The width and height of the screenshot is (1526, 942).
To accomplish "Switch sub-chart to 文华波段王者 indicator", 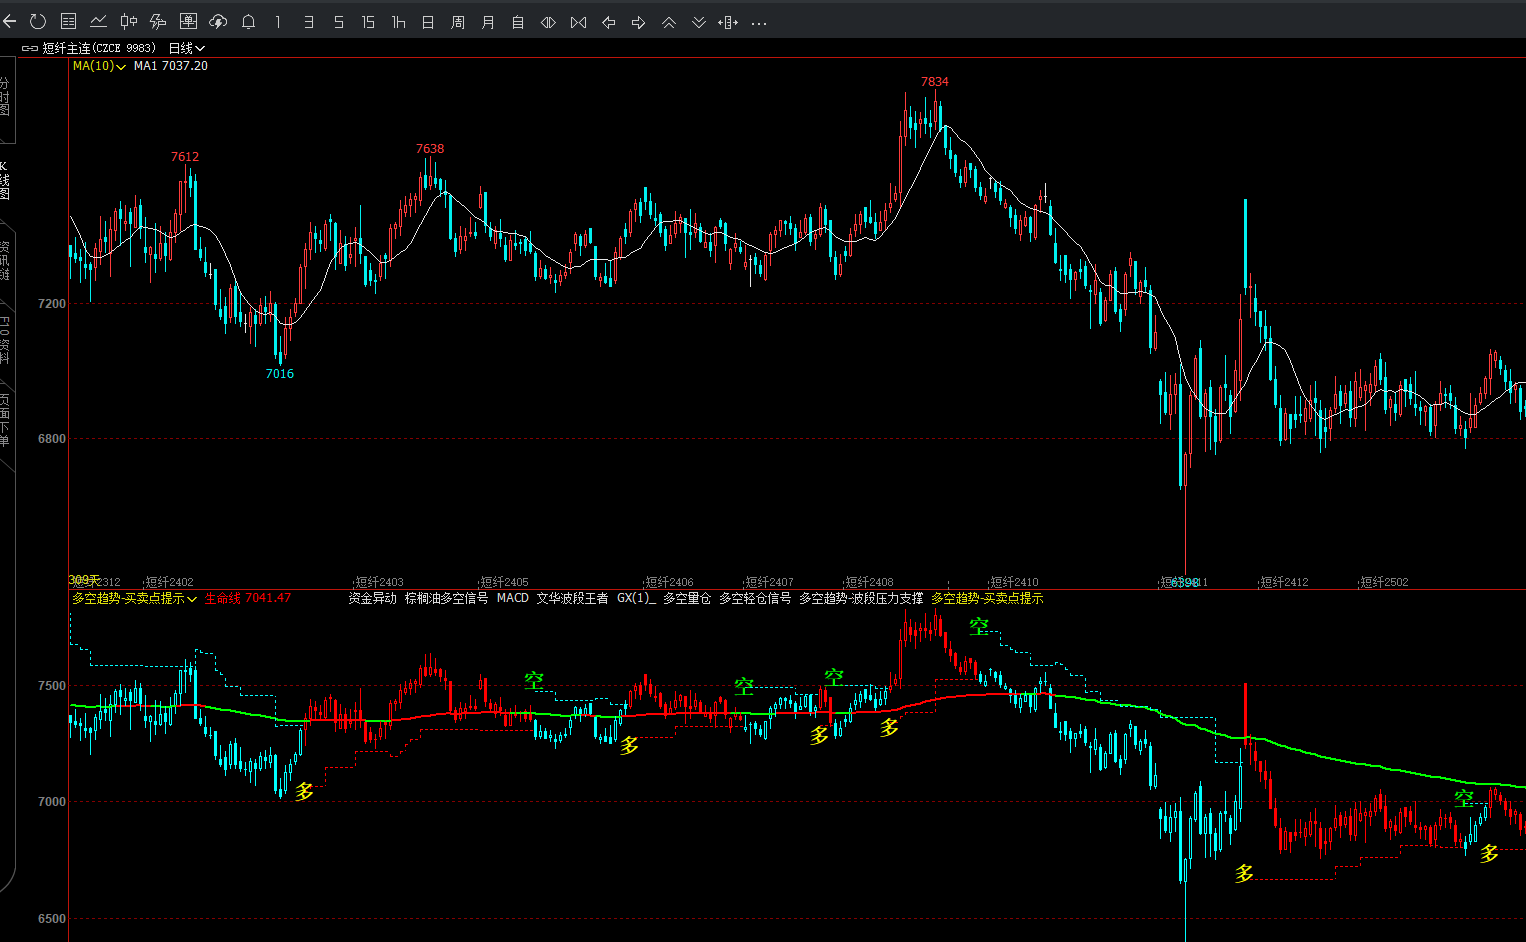I will 572,598.
